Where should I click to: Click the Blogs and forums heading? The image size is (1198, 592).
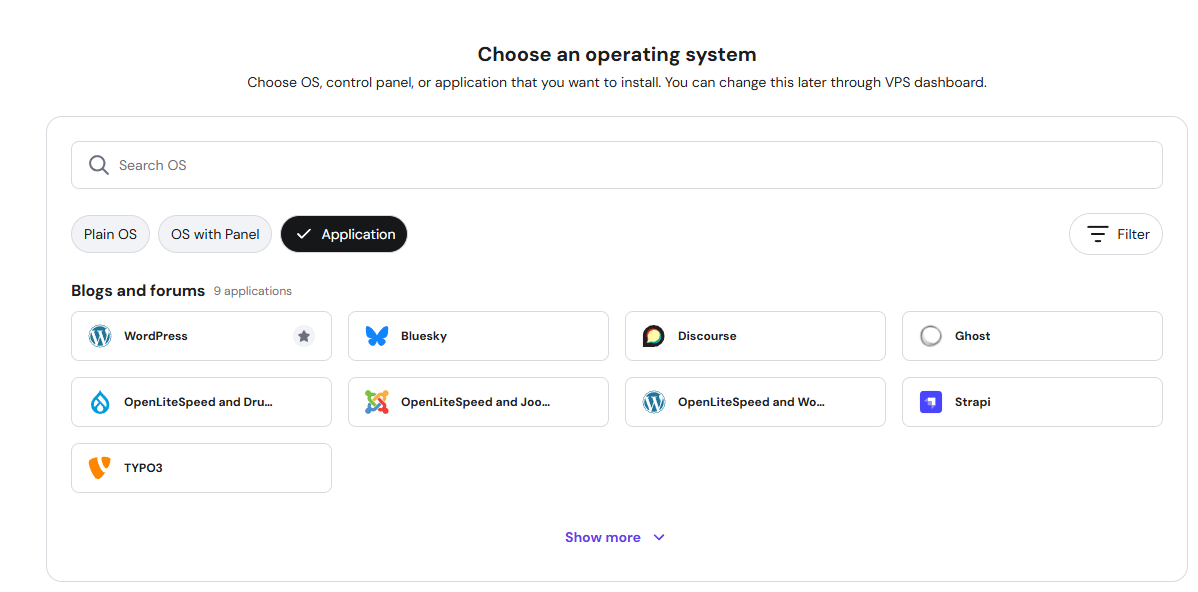138,290
